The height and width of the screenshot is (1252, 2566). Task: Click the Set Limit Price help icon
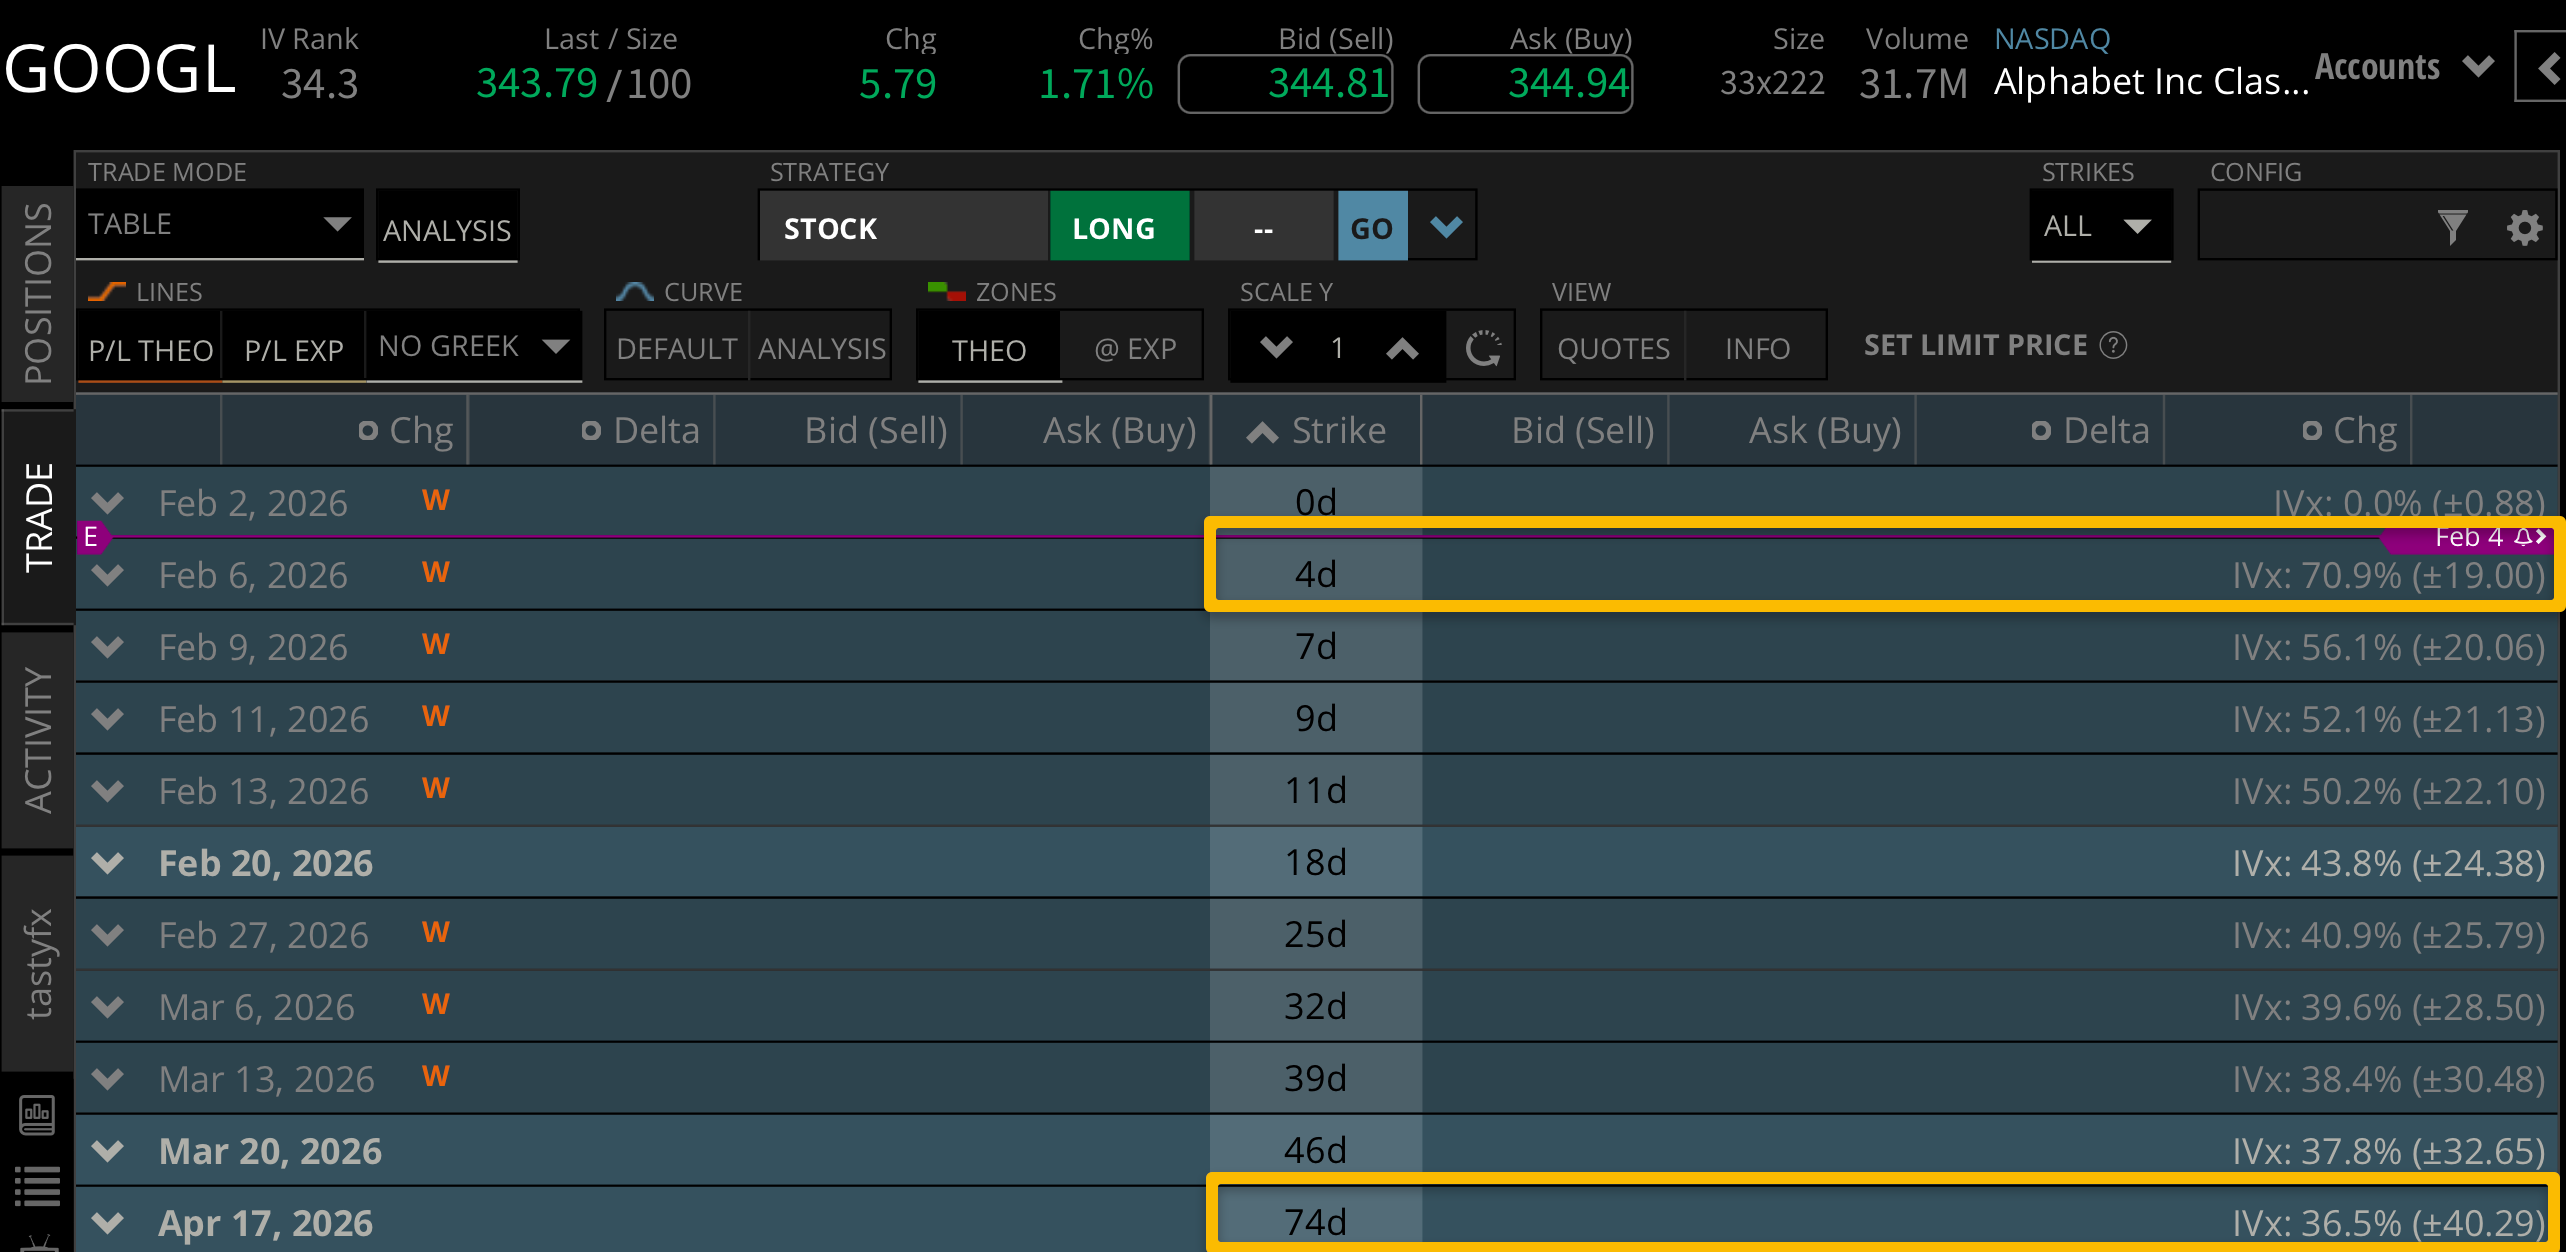click(2113, 345)
